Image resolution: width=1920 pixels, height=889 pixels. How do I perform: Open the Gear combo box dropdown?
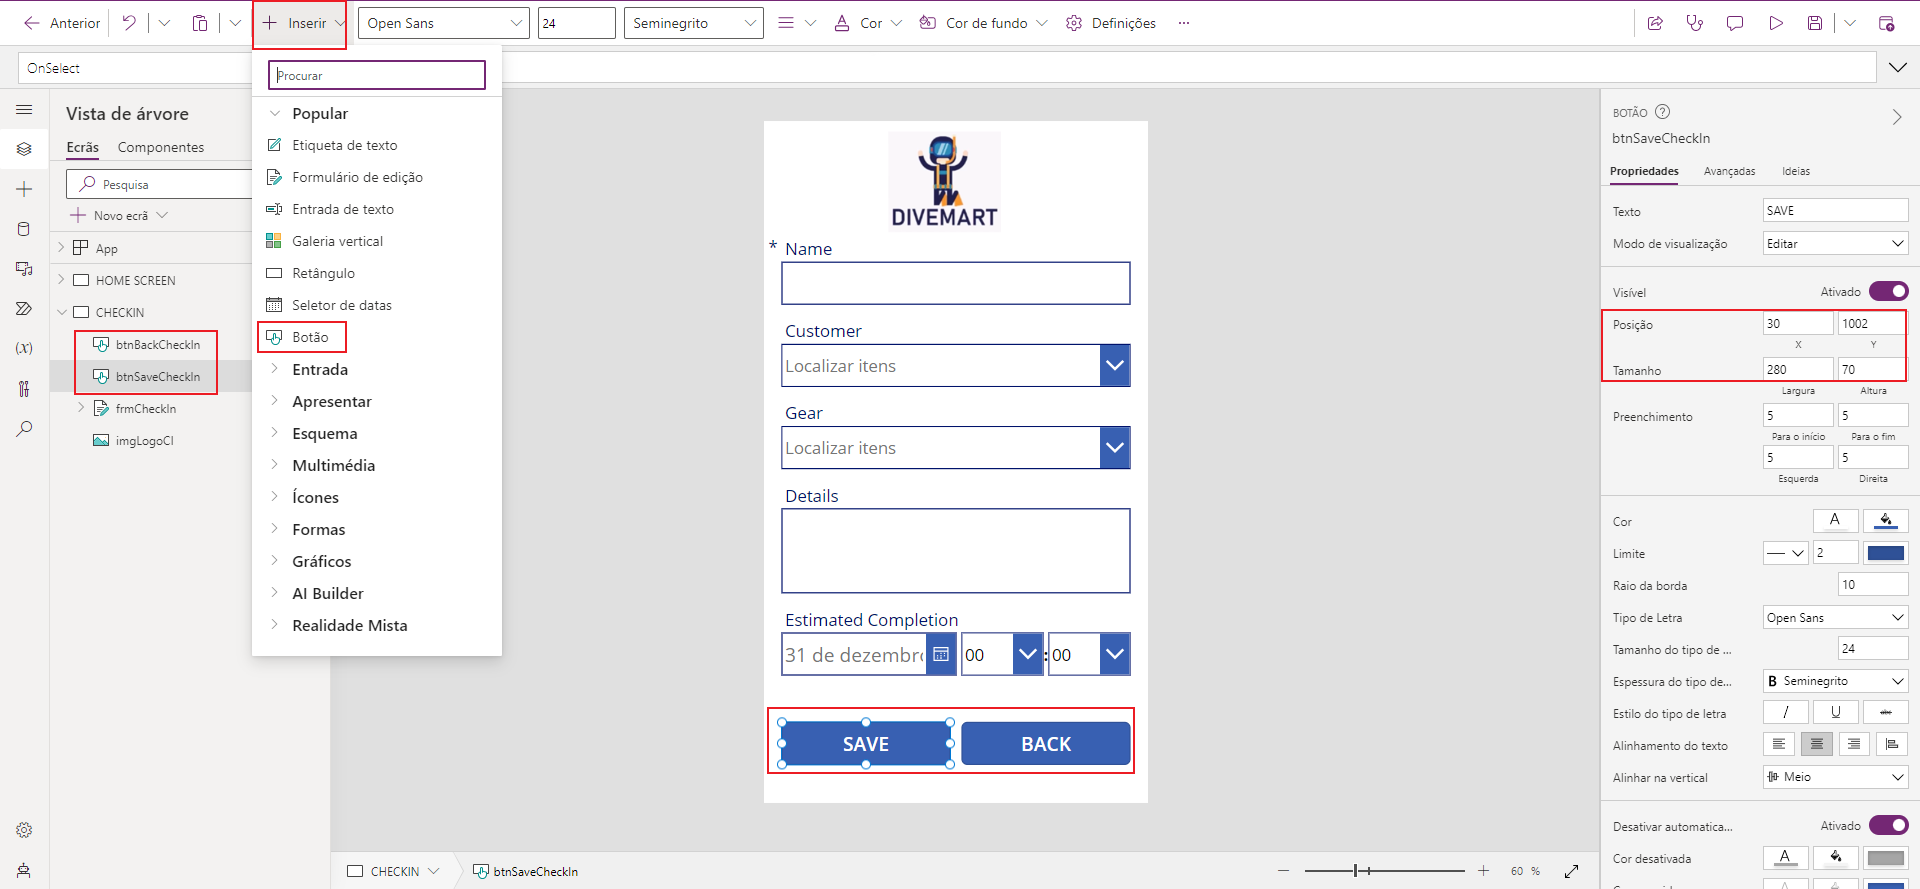(x=1115, y=448)
